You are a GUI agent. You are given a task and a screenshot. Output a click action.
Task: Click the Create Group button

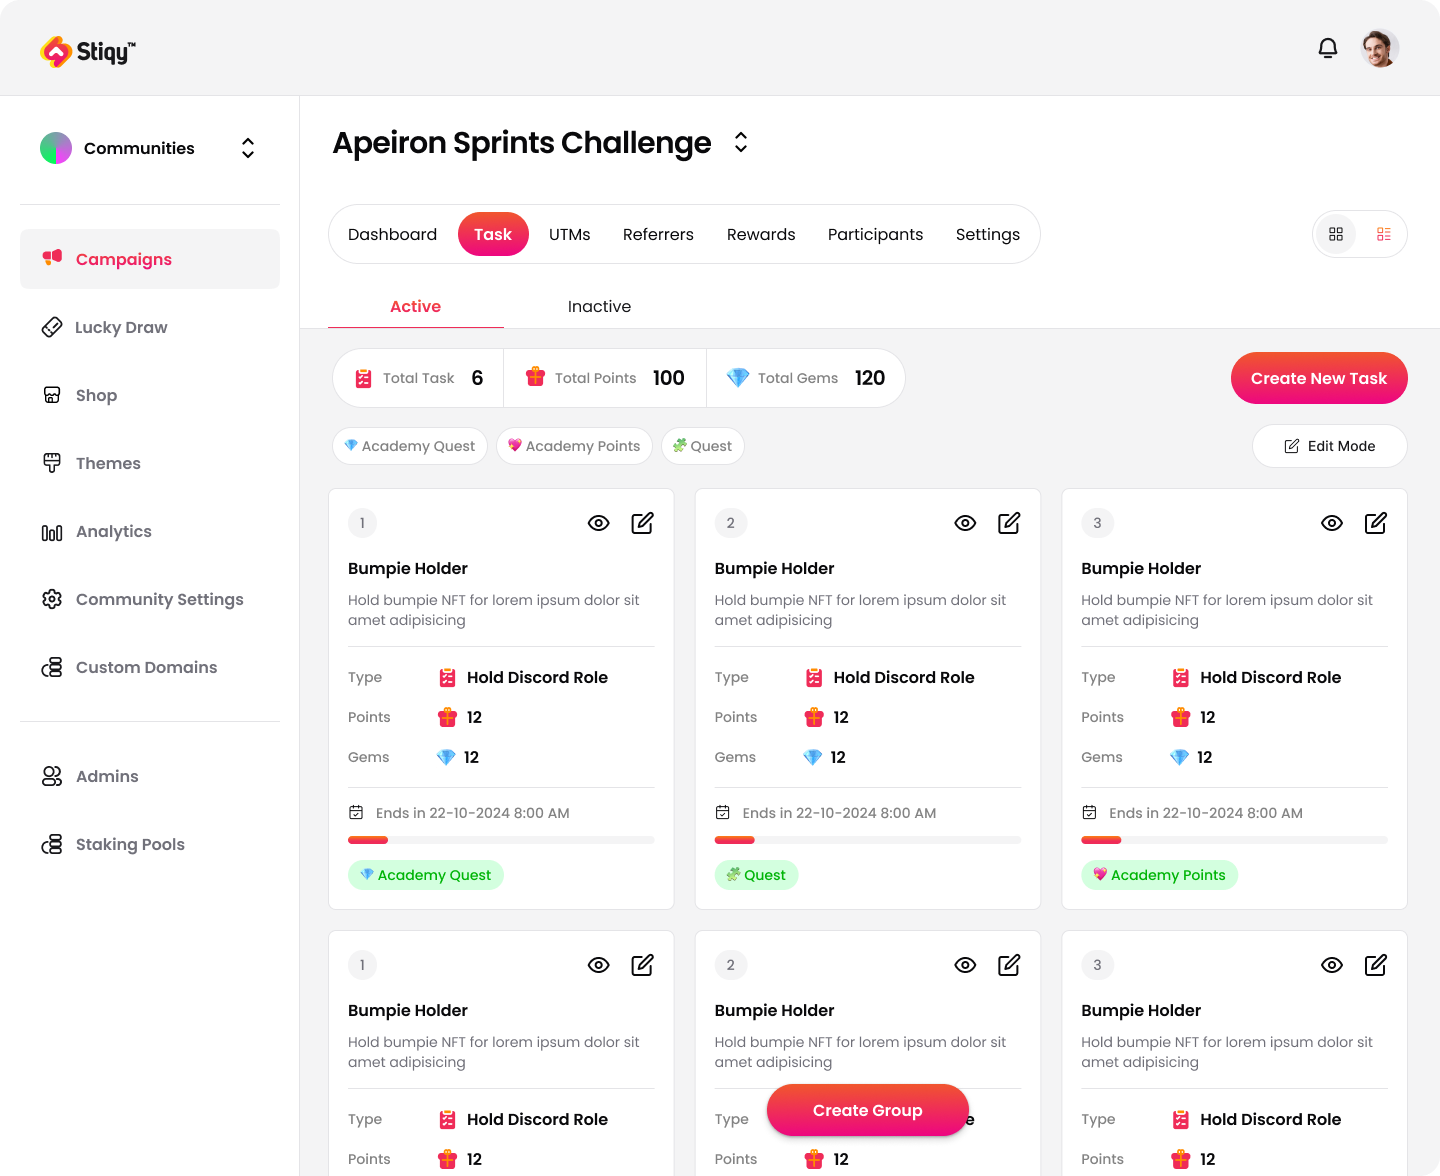(x=868, y=1110)
